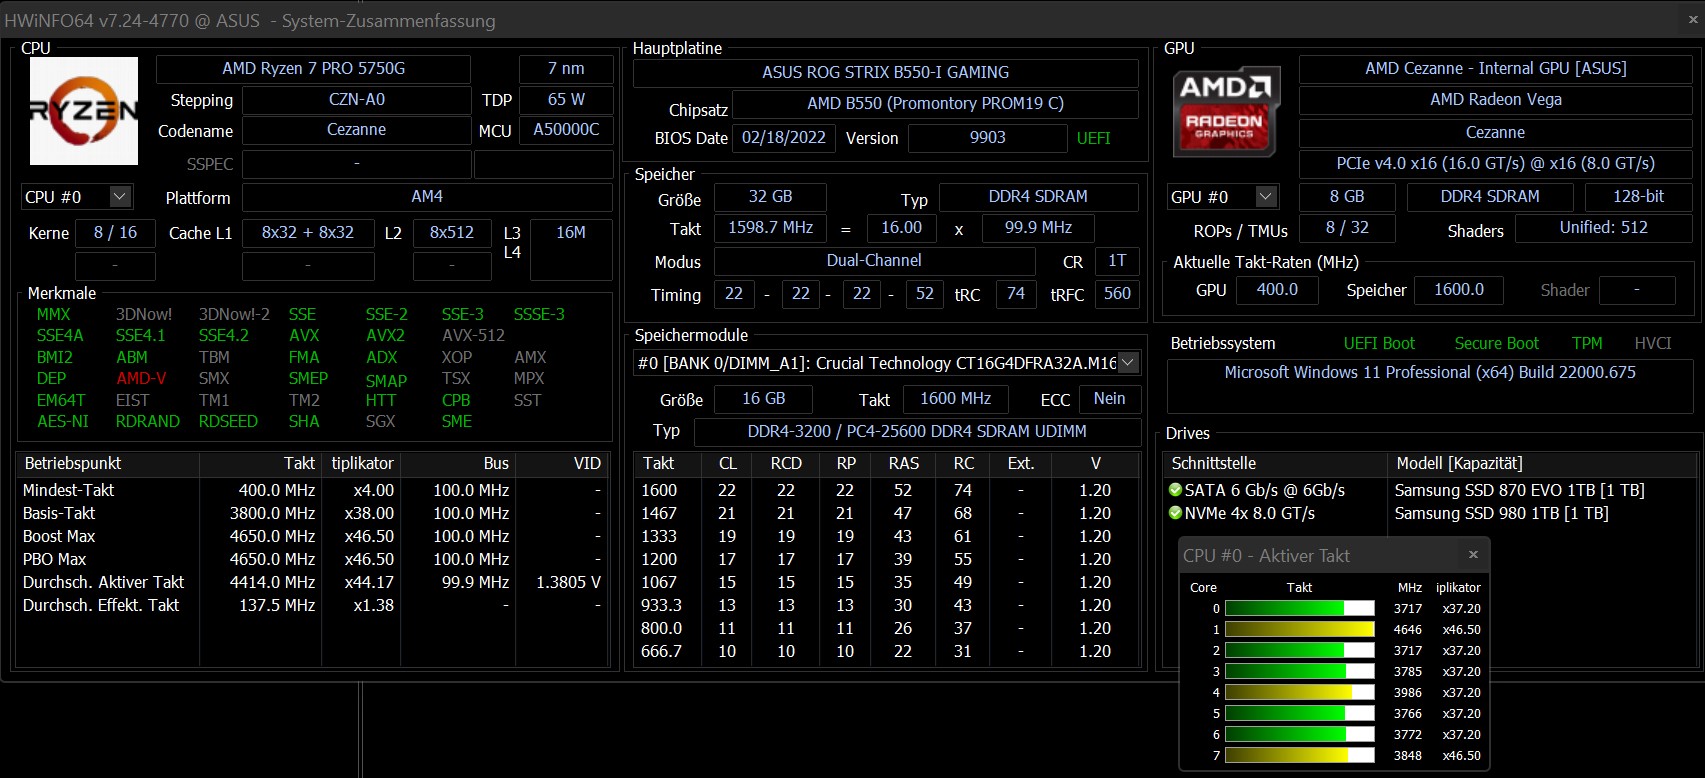Click the Core 1 clock bar
Image resolution: width=1705 pixels, height=778 pixels.
[x=1299, y=629]
